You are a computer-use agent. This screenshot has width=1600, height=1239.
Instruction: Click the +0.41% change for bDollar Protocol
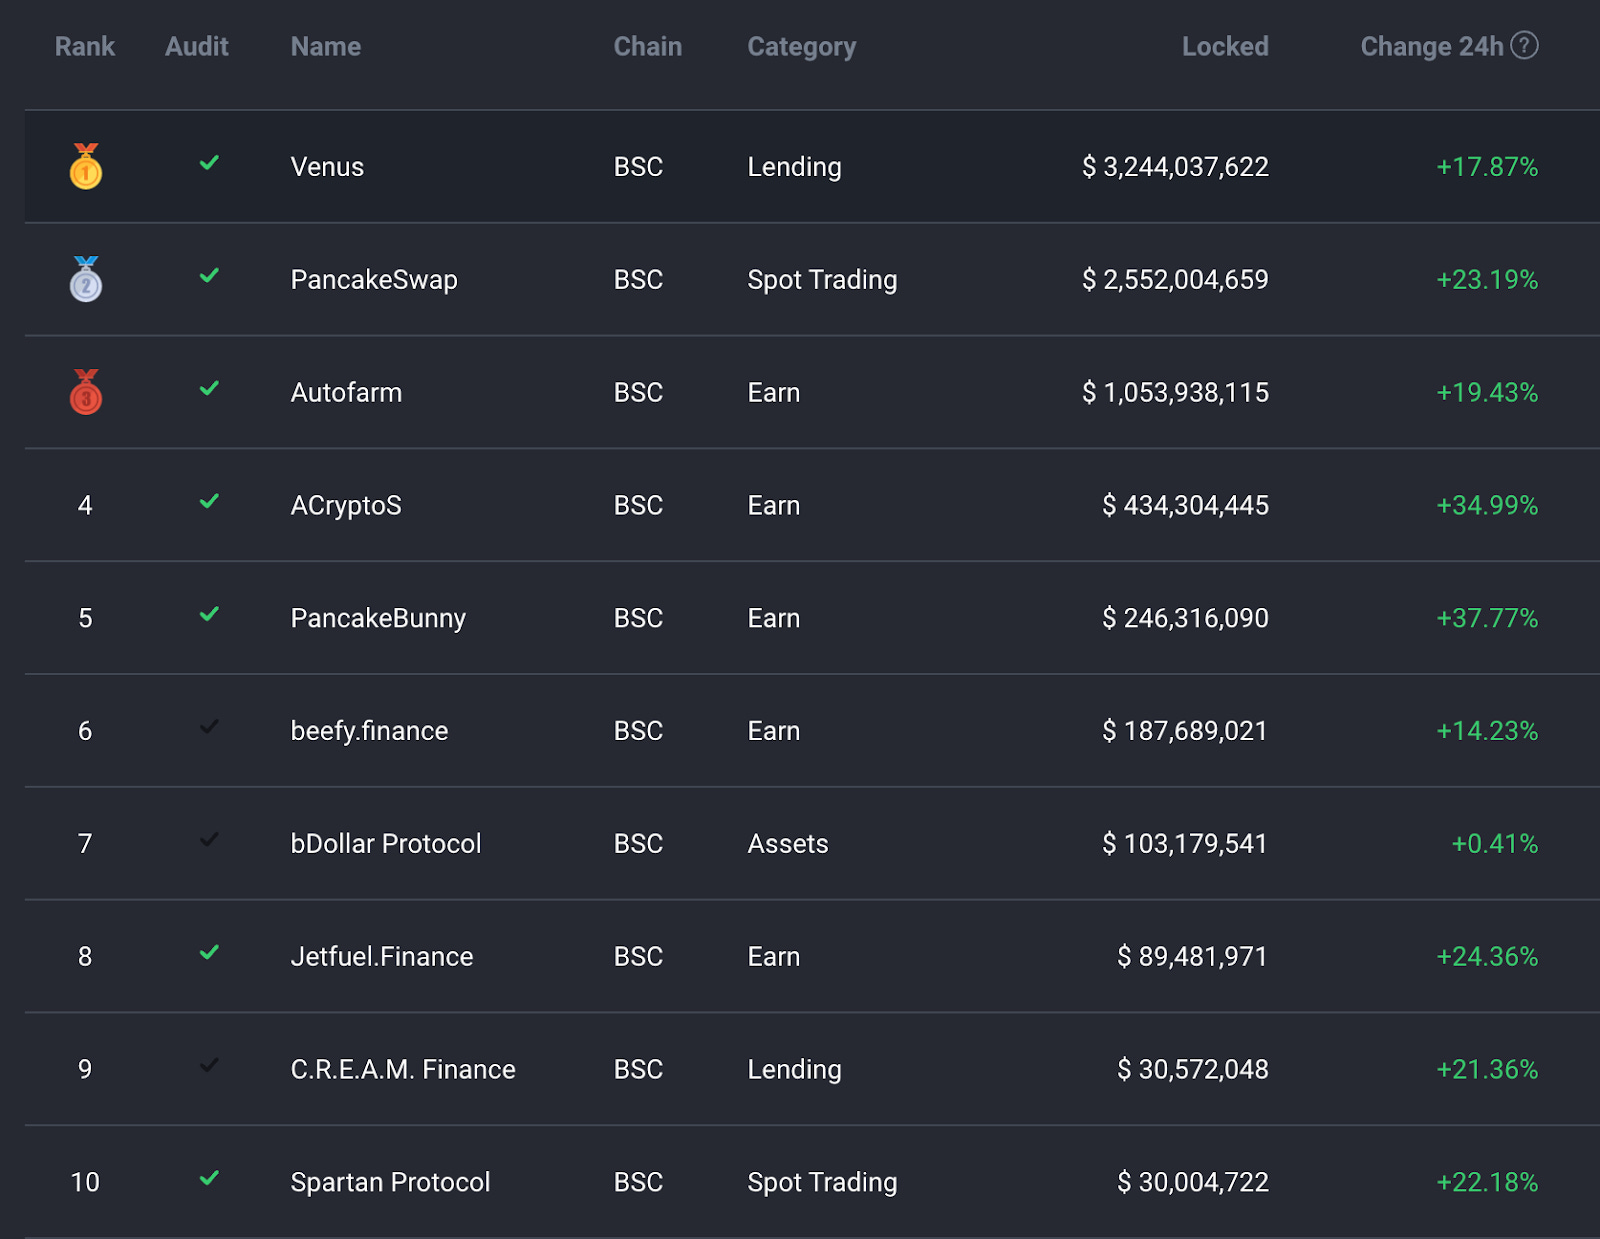pyautogui.click(x=1495, y=844)
